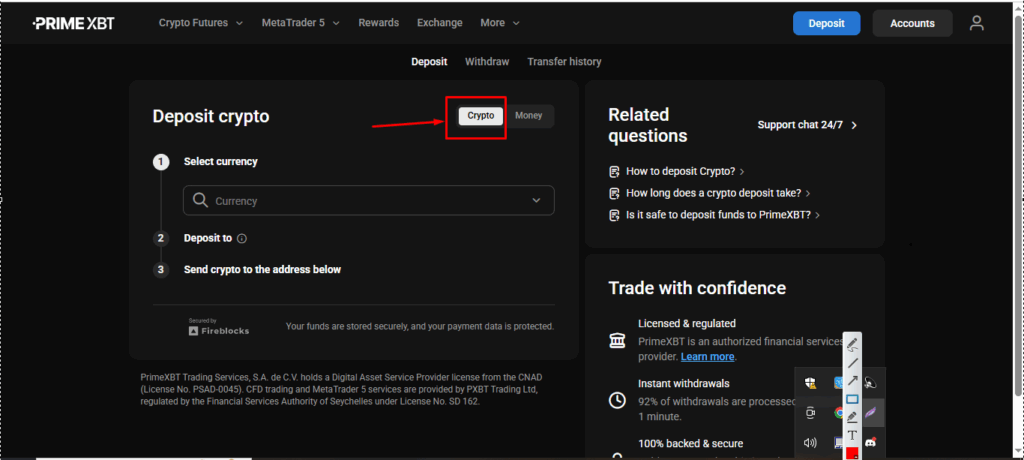
Task: Switch deposit type to Crypto
Action: 481,116
